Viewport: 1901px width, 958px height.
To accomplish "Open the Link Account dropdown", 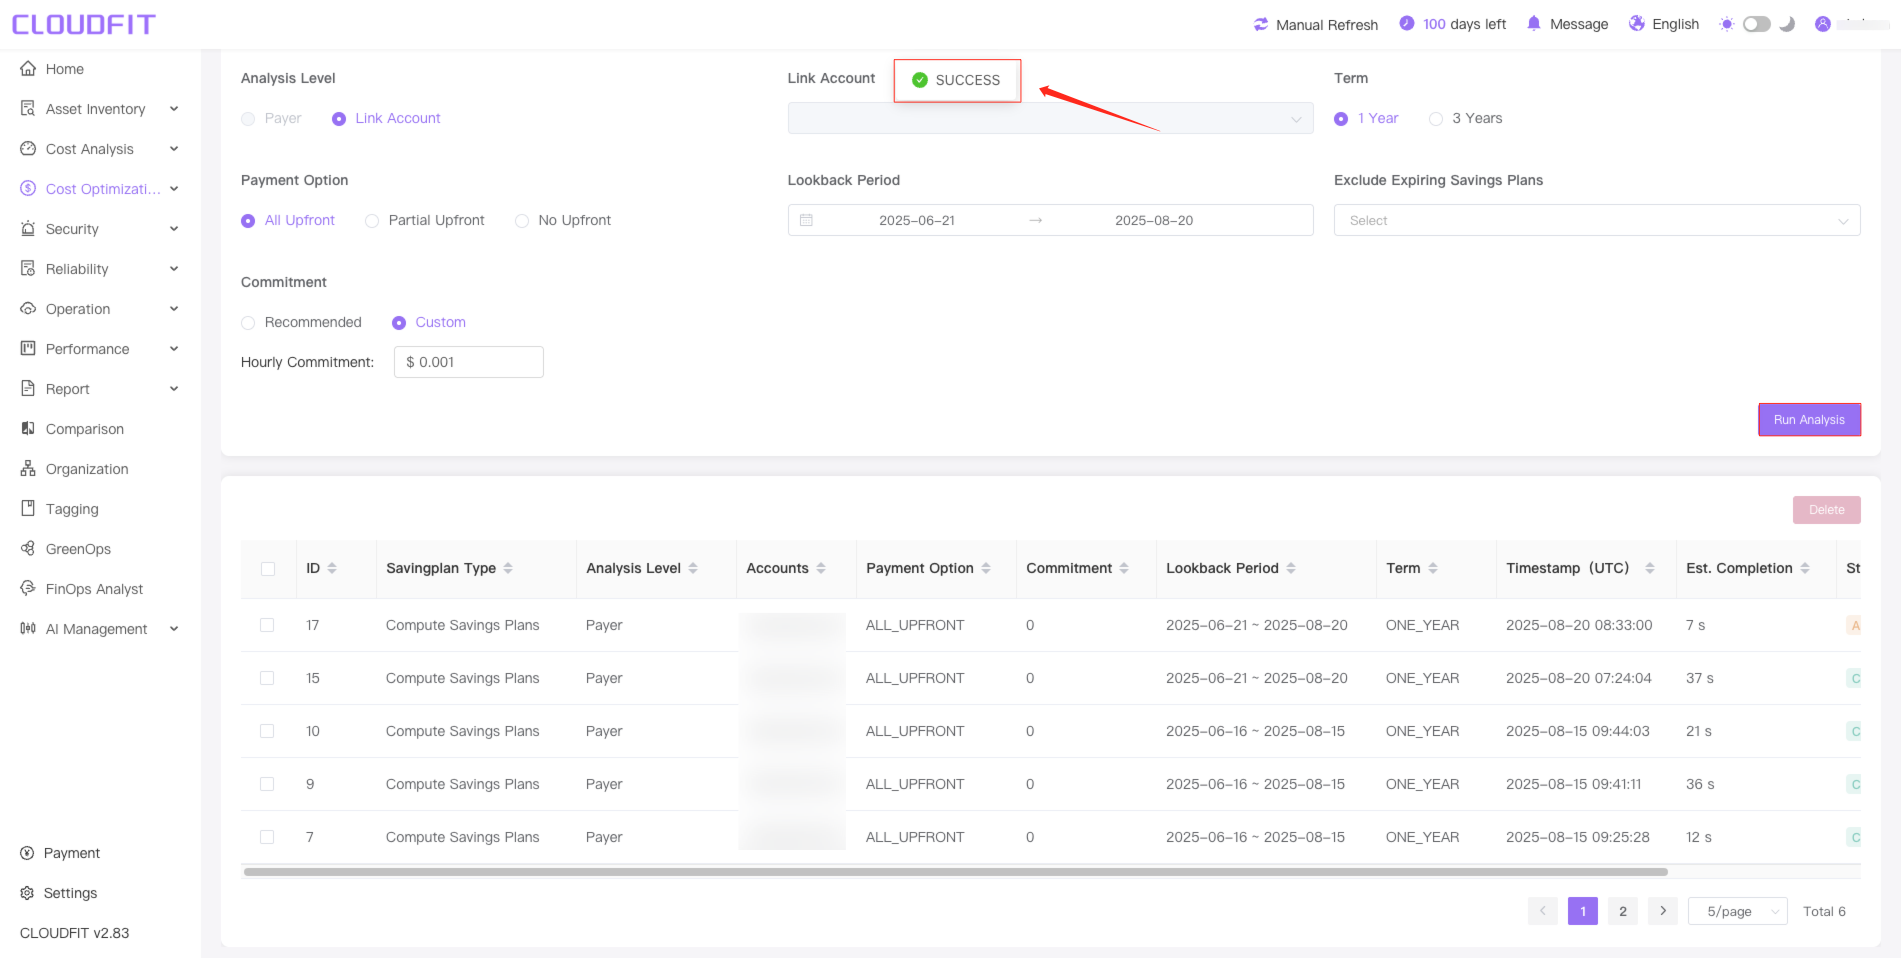I will [1050, 118].
